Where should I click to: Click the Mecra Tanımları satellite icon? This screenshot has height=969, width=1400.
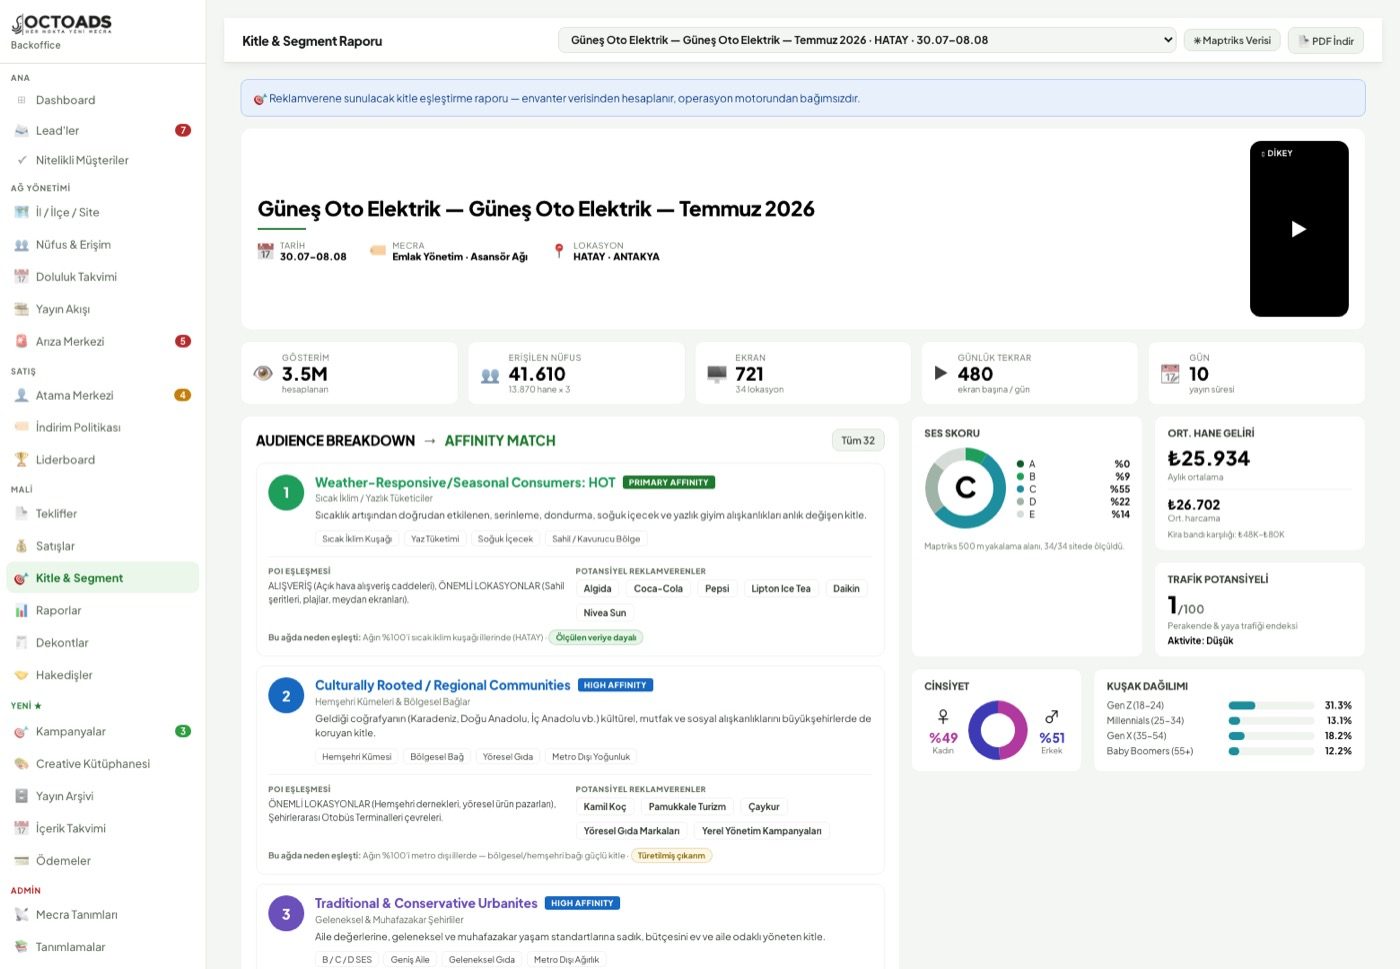click(x=21, y=915)
